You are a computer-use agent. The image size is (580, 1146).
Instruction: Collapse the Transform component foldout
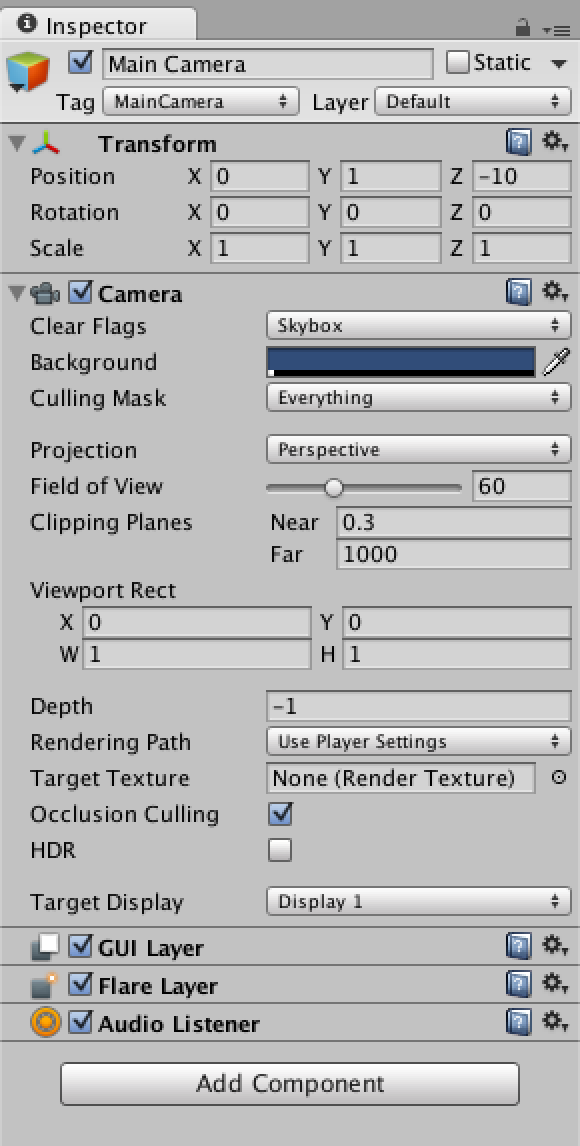point(18,144)
